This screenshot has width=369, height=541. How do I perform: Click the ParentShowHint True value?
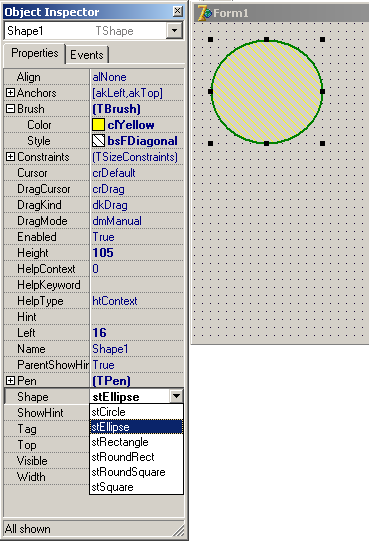(104, 365)
